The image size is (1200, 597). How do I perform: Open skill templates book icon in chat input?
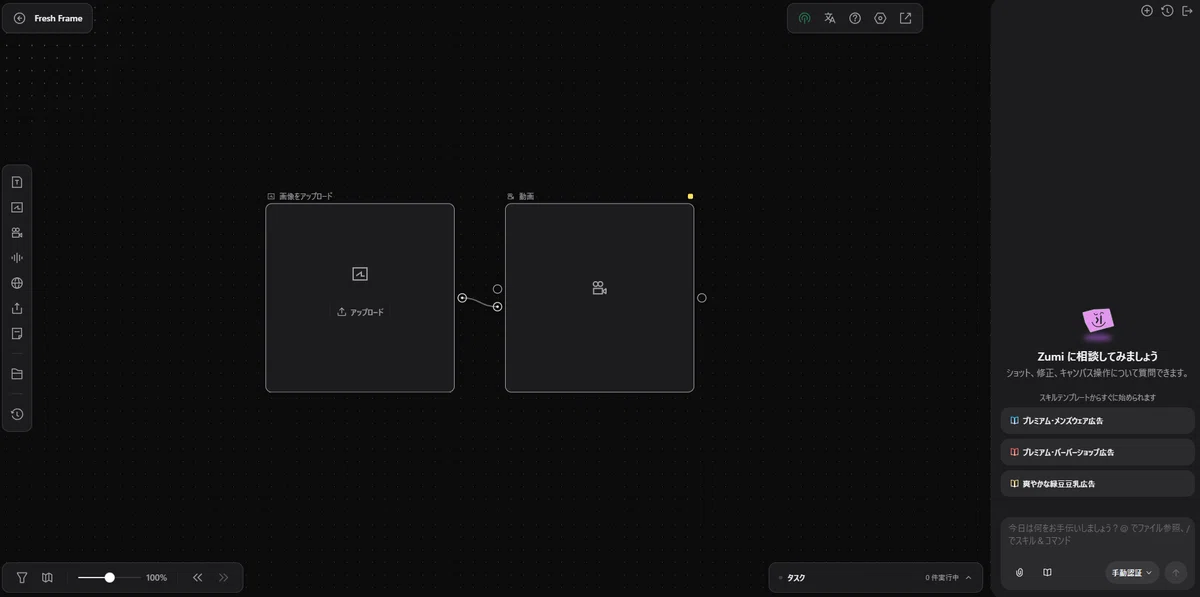(x=1047, y=573)
